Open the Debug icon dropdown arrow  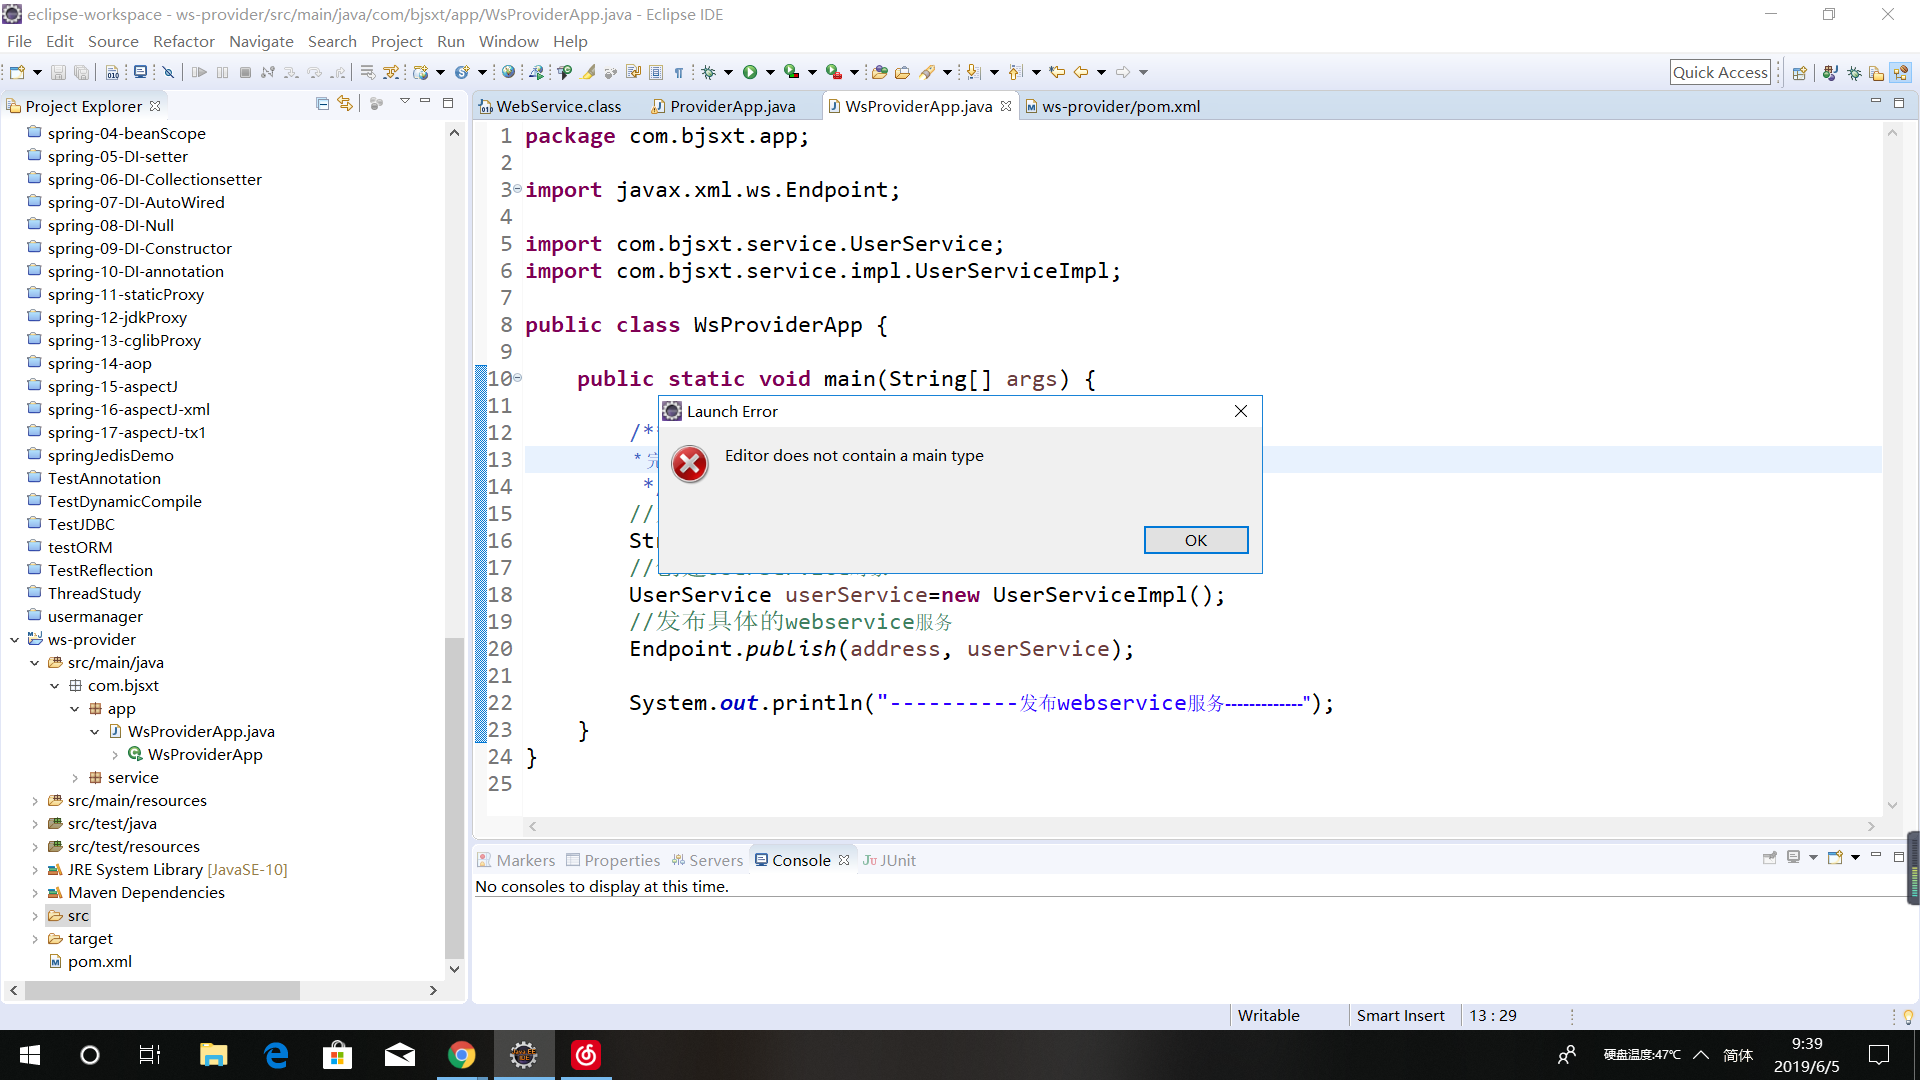[728, 72]
